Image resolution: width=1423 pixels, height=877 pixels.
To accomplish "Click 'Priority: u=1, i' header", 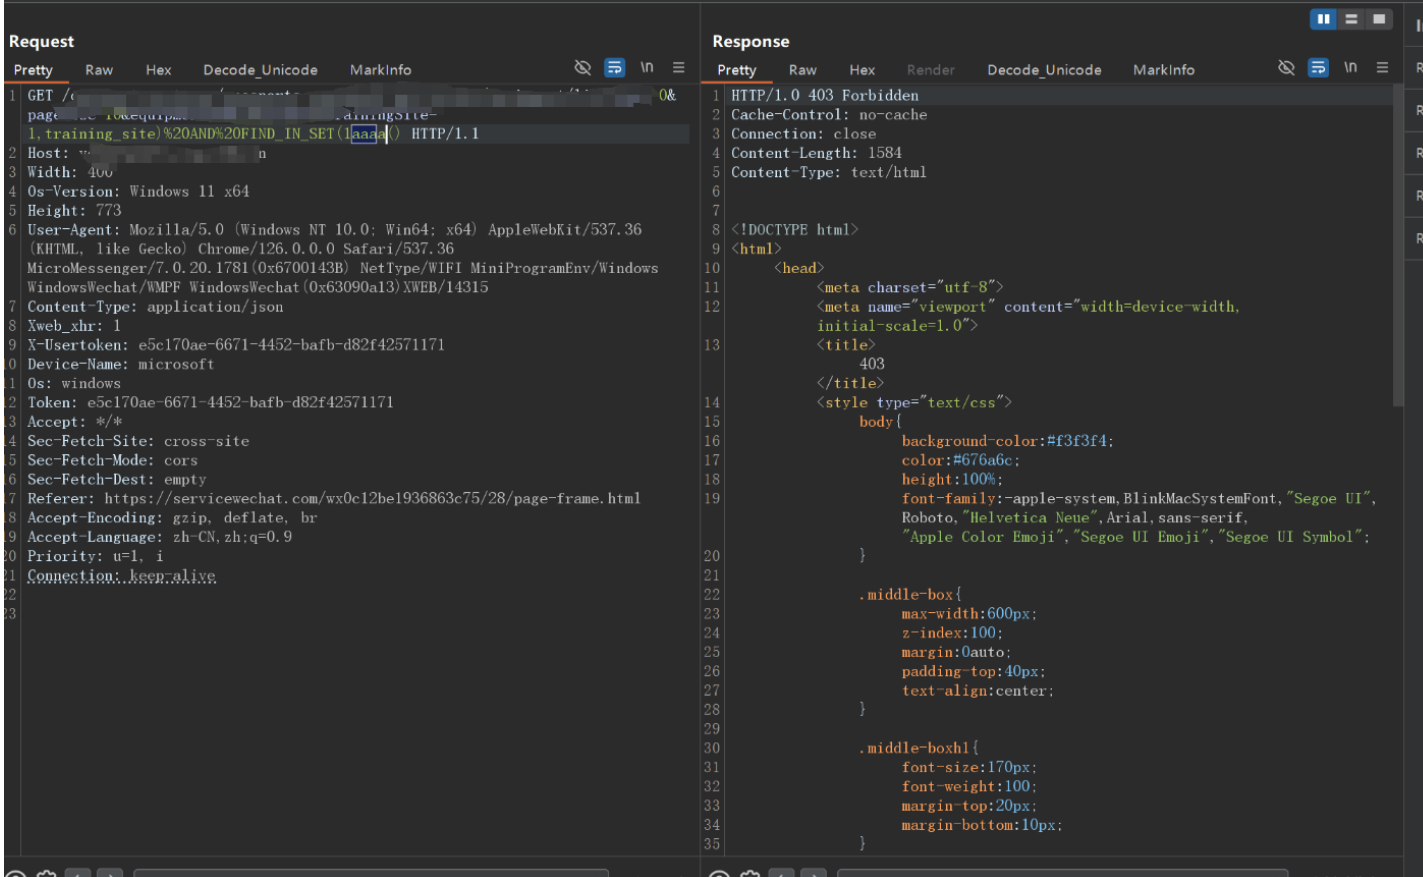I will (x=95, y=556).
